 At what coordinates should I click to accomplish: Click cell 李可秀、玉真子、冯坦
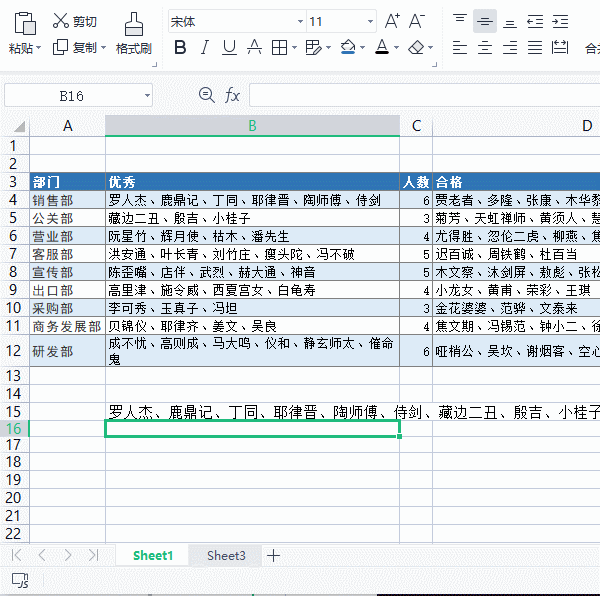point(252,308)
